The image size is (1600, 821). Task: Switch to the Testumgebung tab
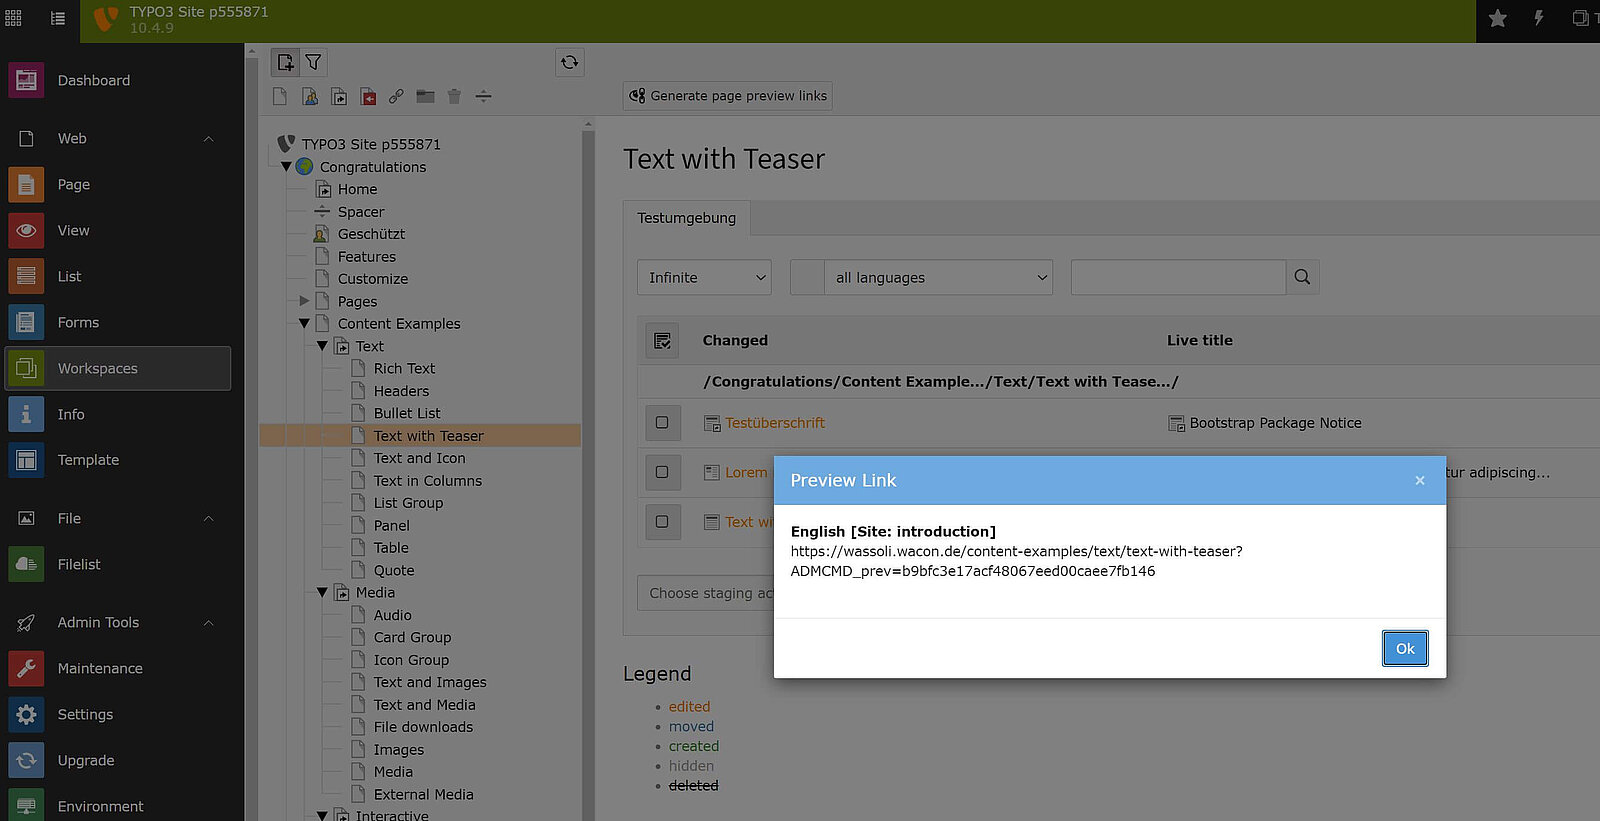point(686,218)
